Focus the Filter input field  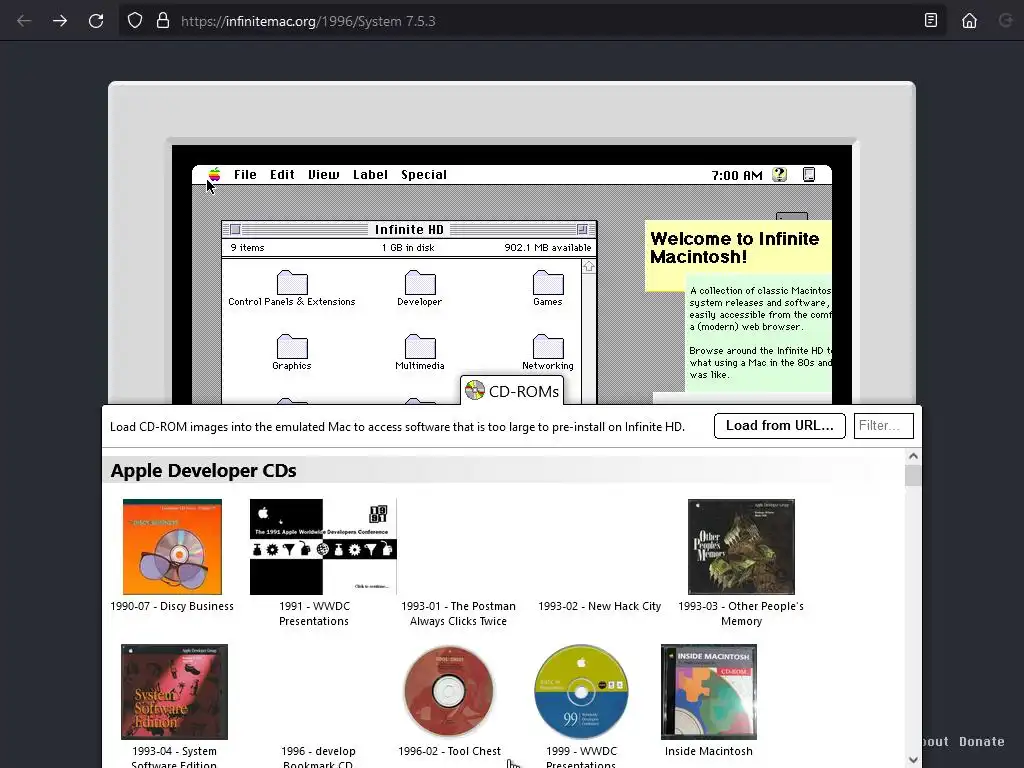click(x=883, y=426)
